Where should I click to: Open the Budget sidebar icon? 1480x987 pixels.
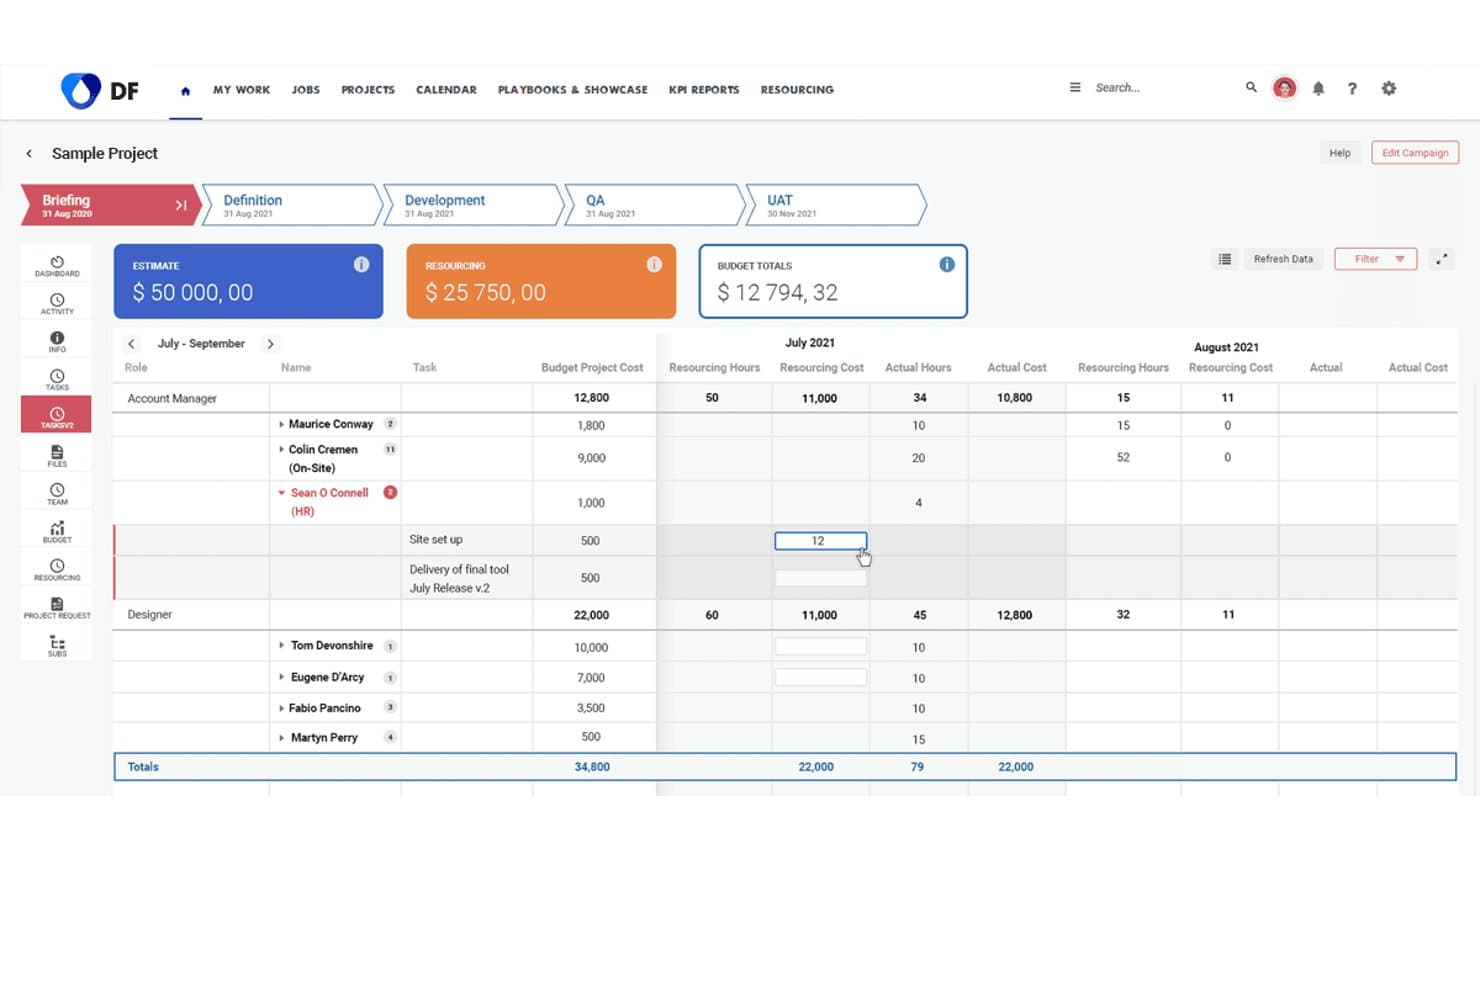pos(57,529)
